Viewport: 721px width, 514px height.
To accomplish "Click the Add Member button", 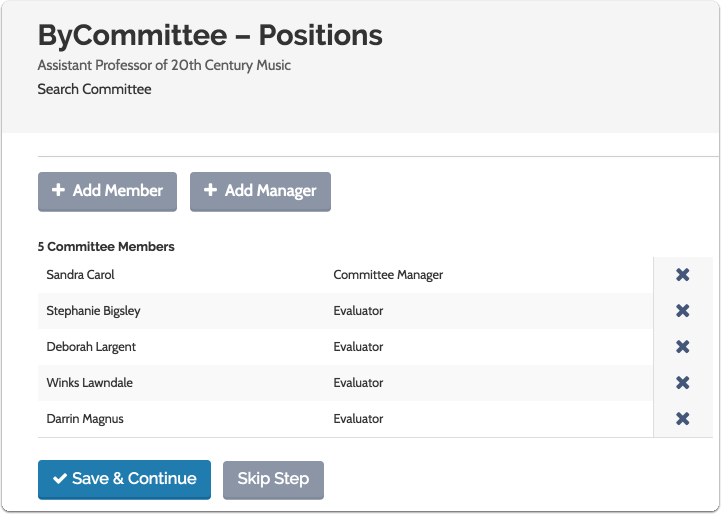I will [x=107, y=191].
